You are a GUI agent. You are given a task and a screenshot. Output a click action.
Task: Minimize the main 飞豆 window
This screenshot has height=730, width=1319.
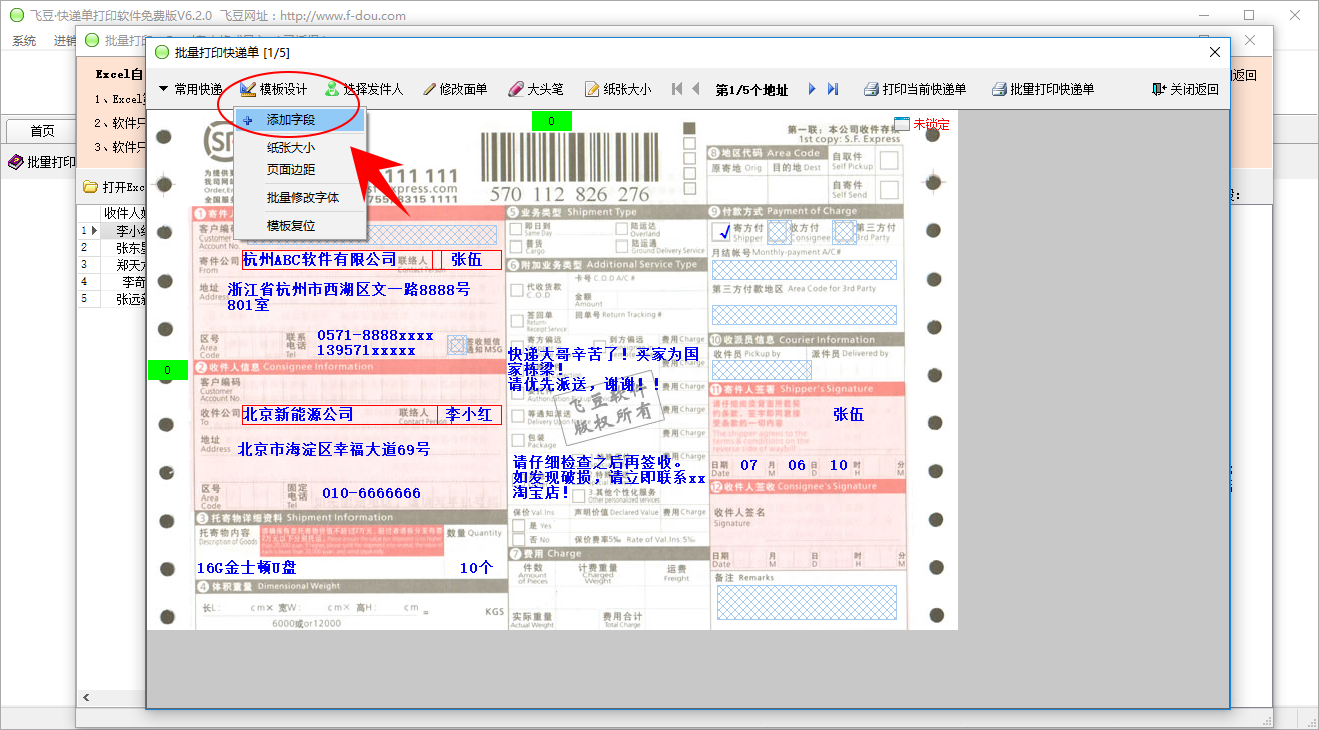tap(1204, 15)
